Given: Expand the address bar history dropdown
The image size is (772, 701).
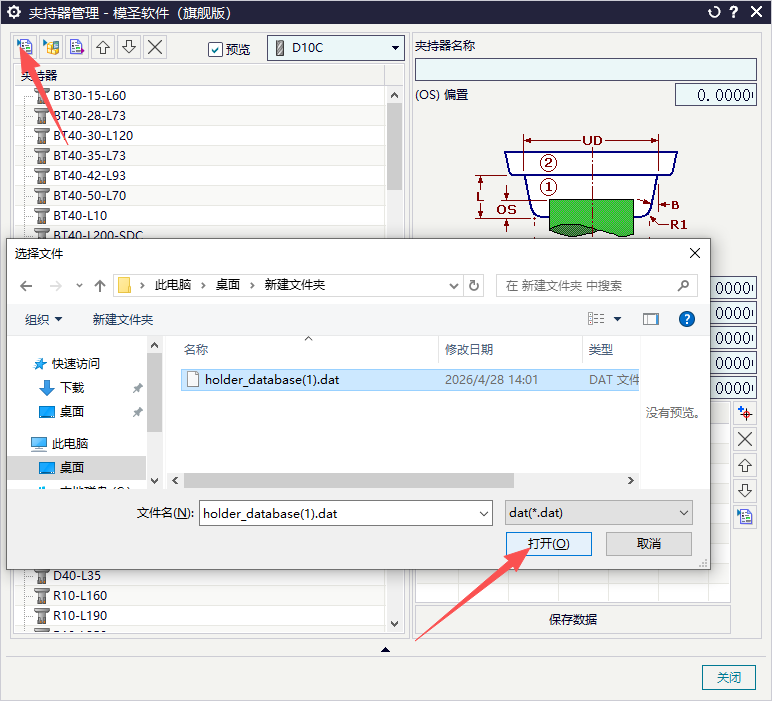Looking at the screenshot, I should click(x=453, y=286).
